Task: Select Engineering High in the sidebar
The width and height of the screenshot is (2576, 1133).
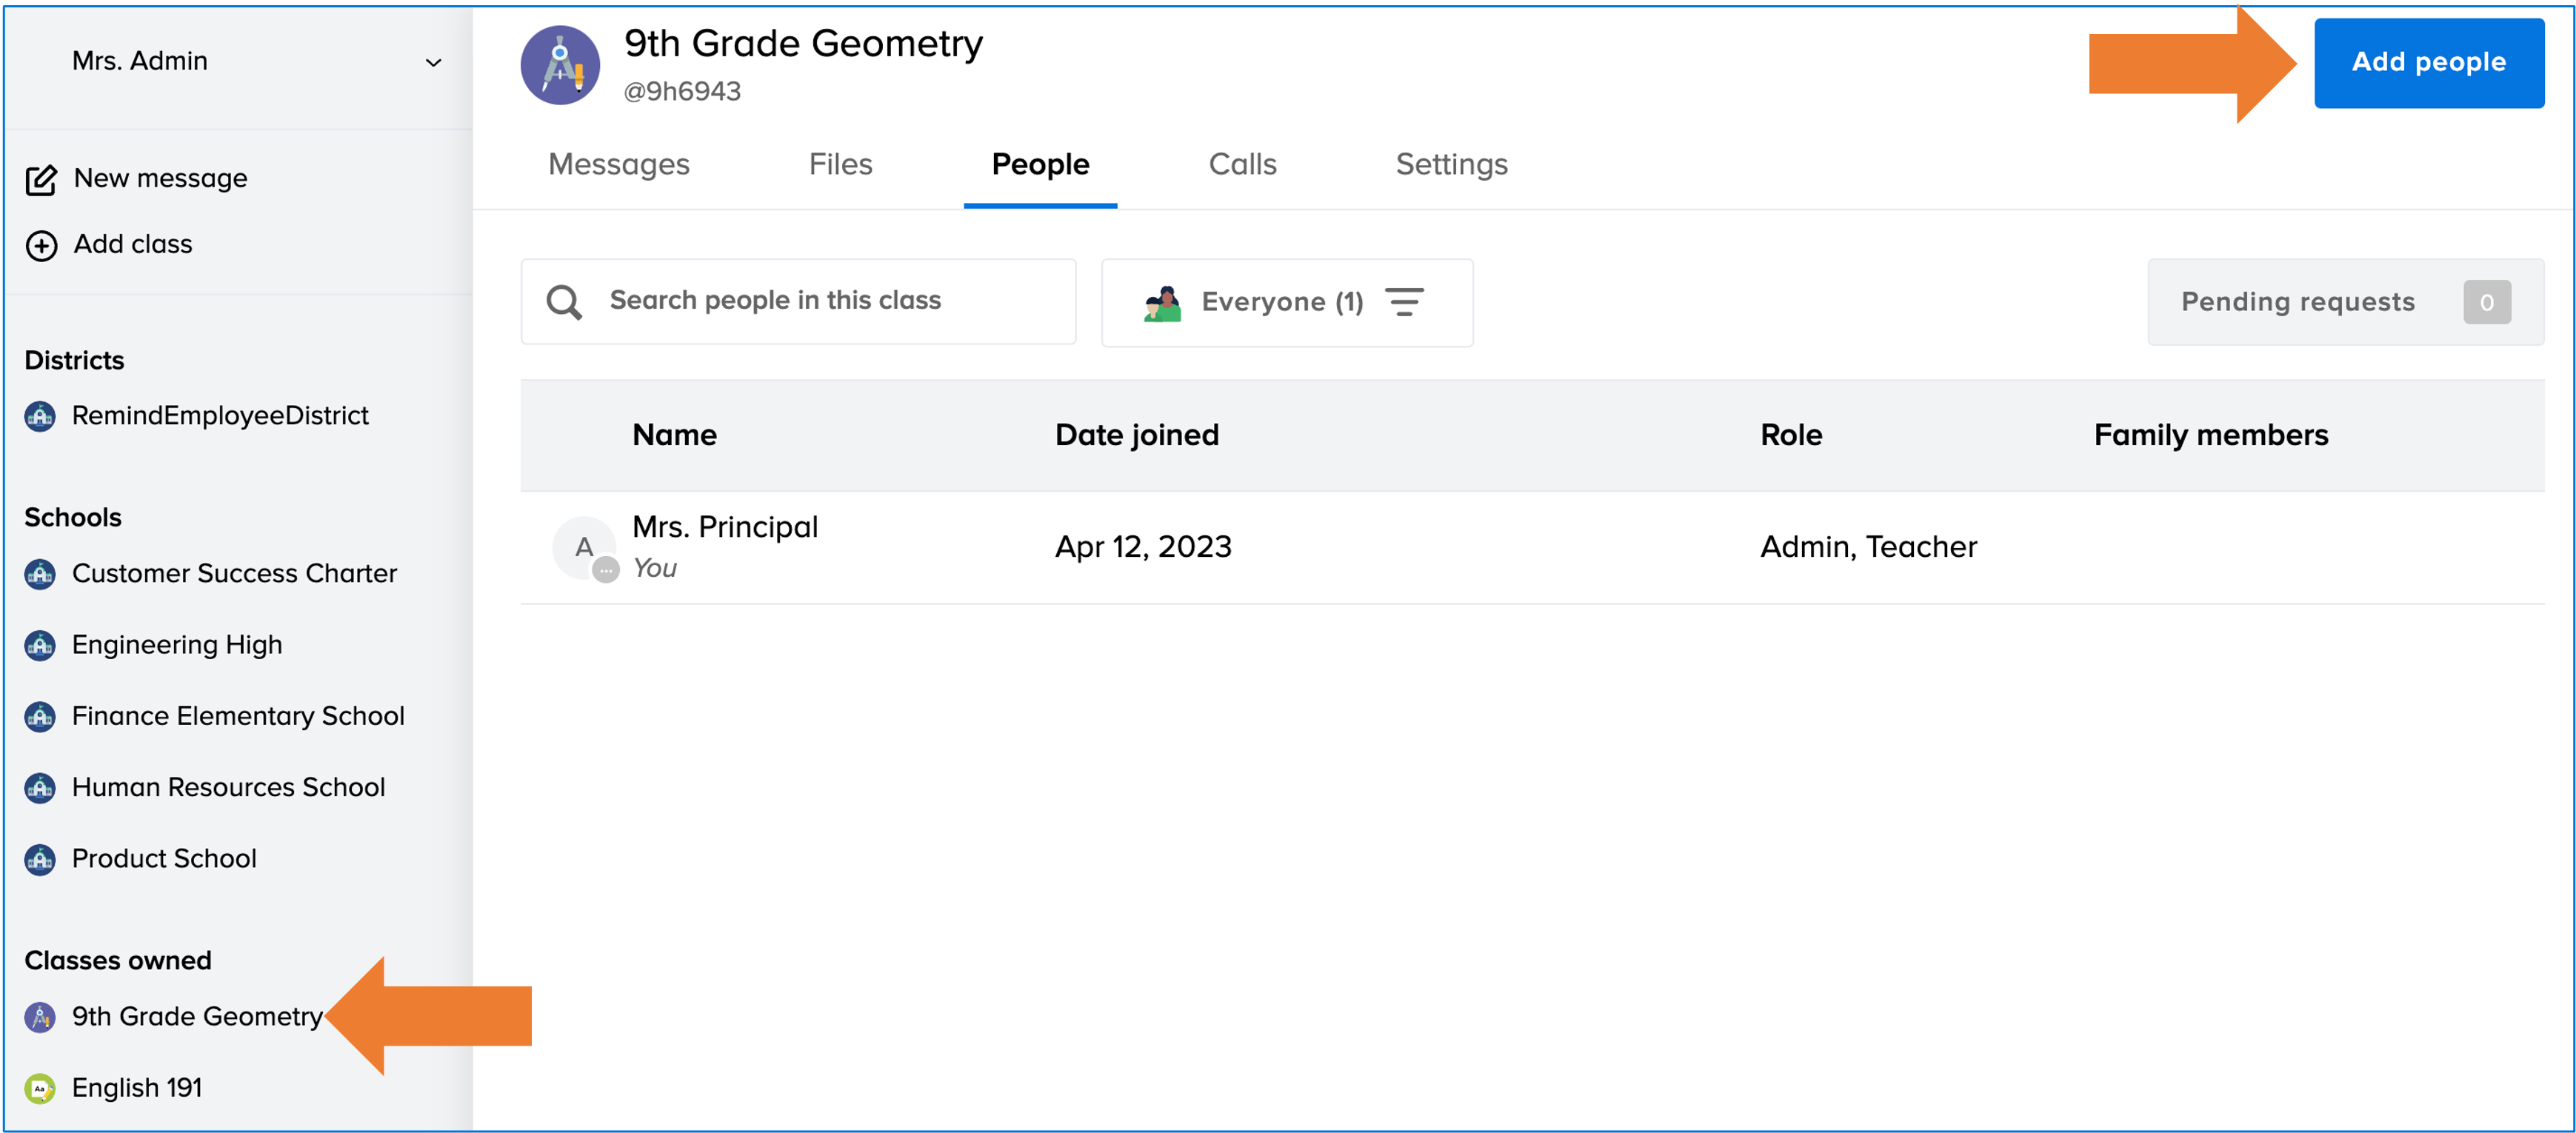Action: tap(177, 645)
